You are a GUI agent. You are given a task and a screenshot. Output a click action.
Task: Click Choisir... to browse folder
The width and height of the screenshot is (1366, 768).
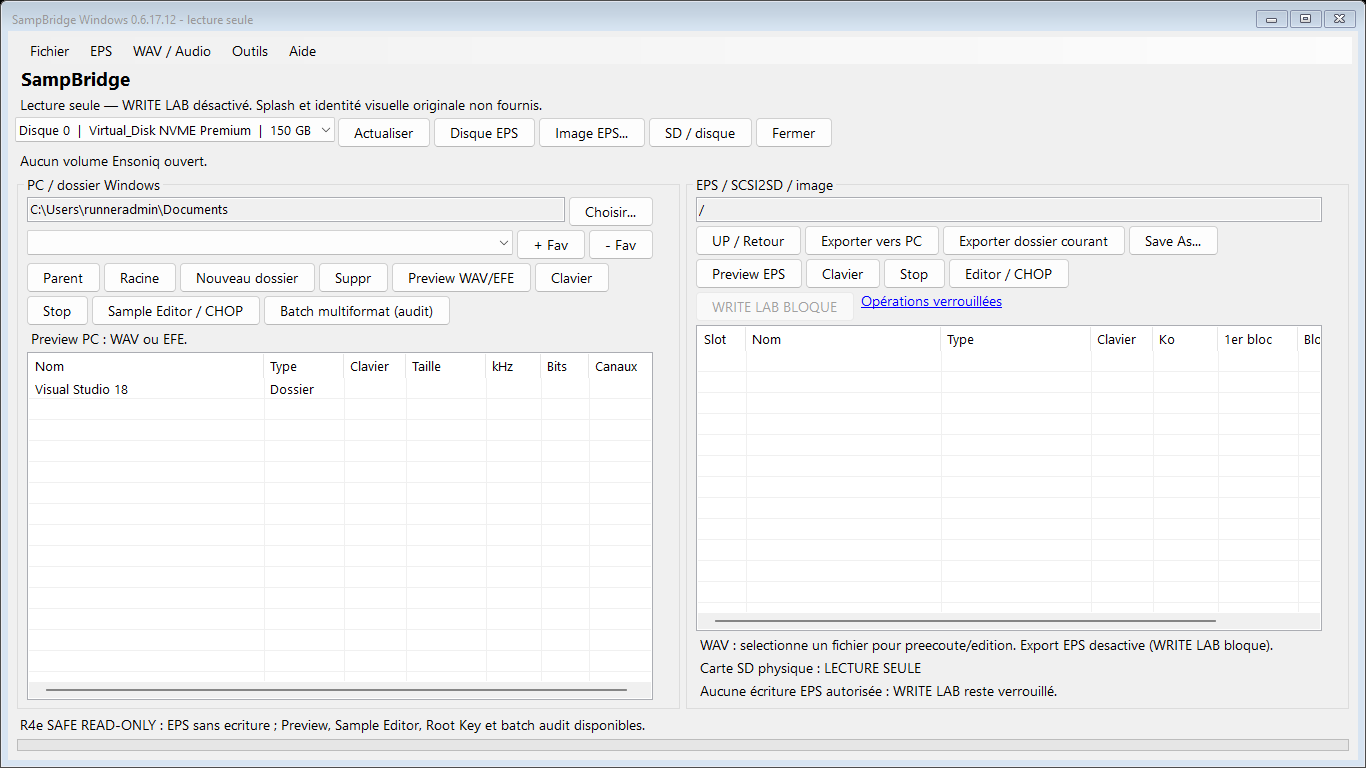pos(611,212)
